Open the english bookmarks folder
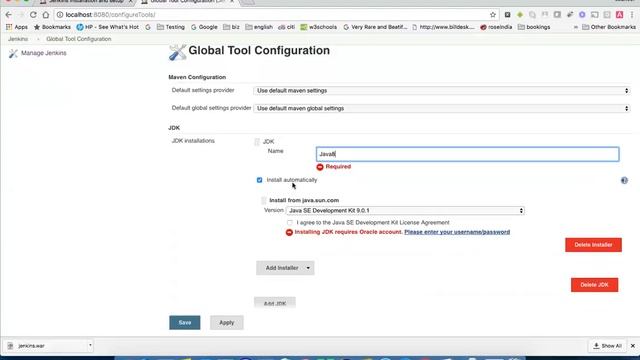The image size is (640, 360). point(259,27)
